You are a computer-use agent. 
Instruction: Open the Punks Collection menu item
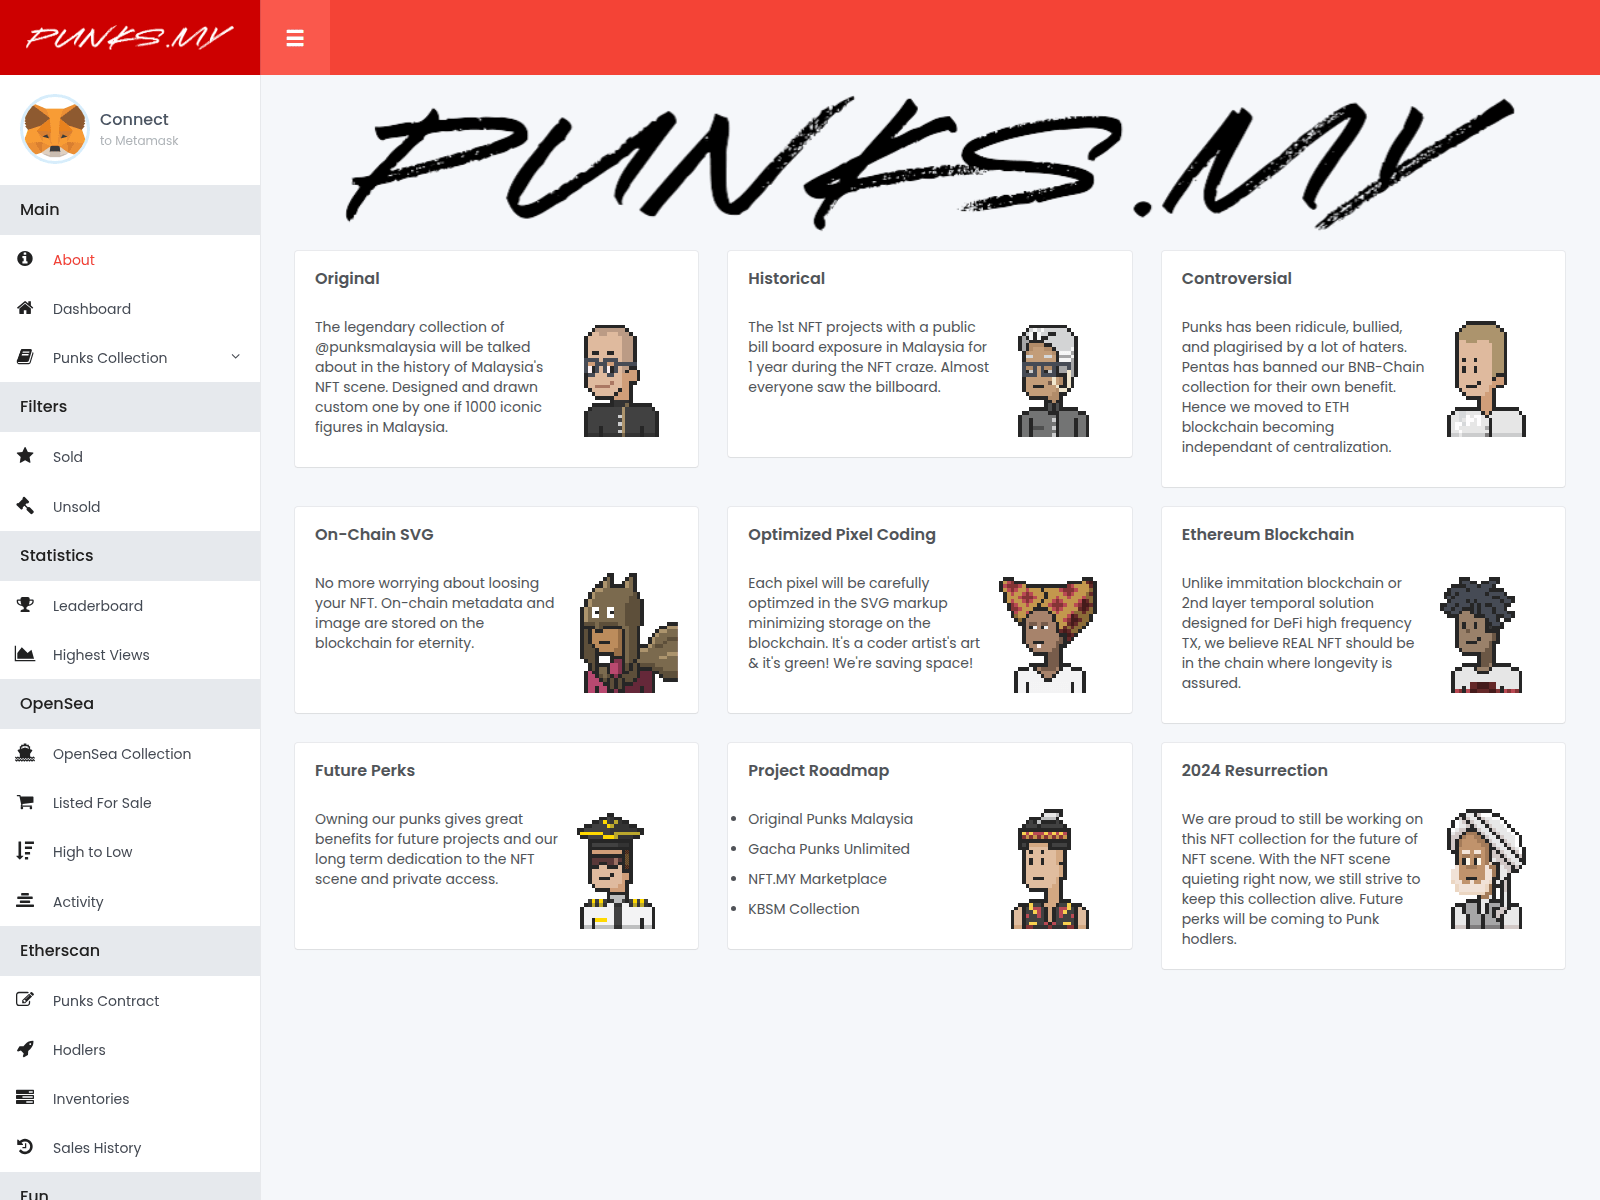(x=130, y=358)
